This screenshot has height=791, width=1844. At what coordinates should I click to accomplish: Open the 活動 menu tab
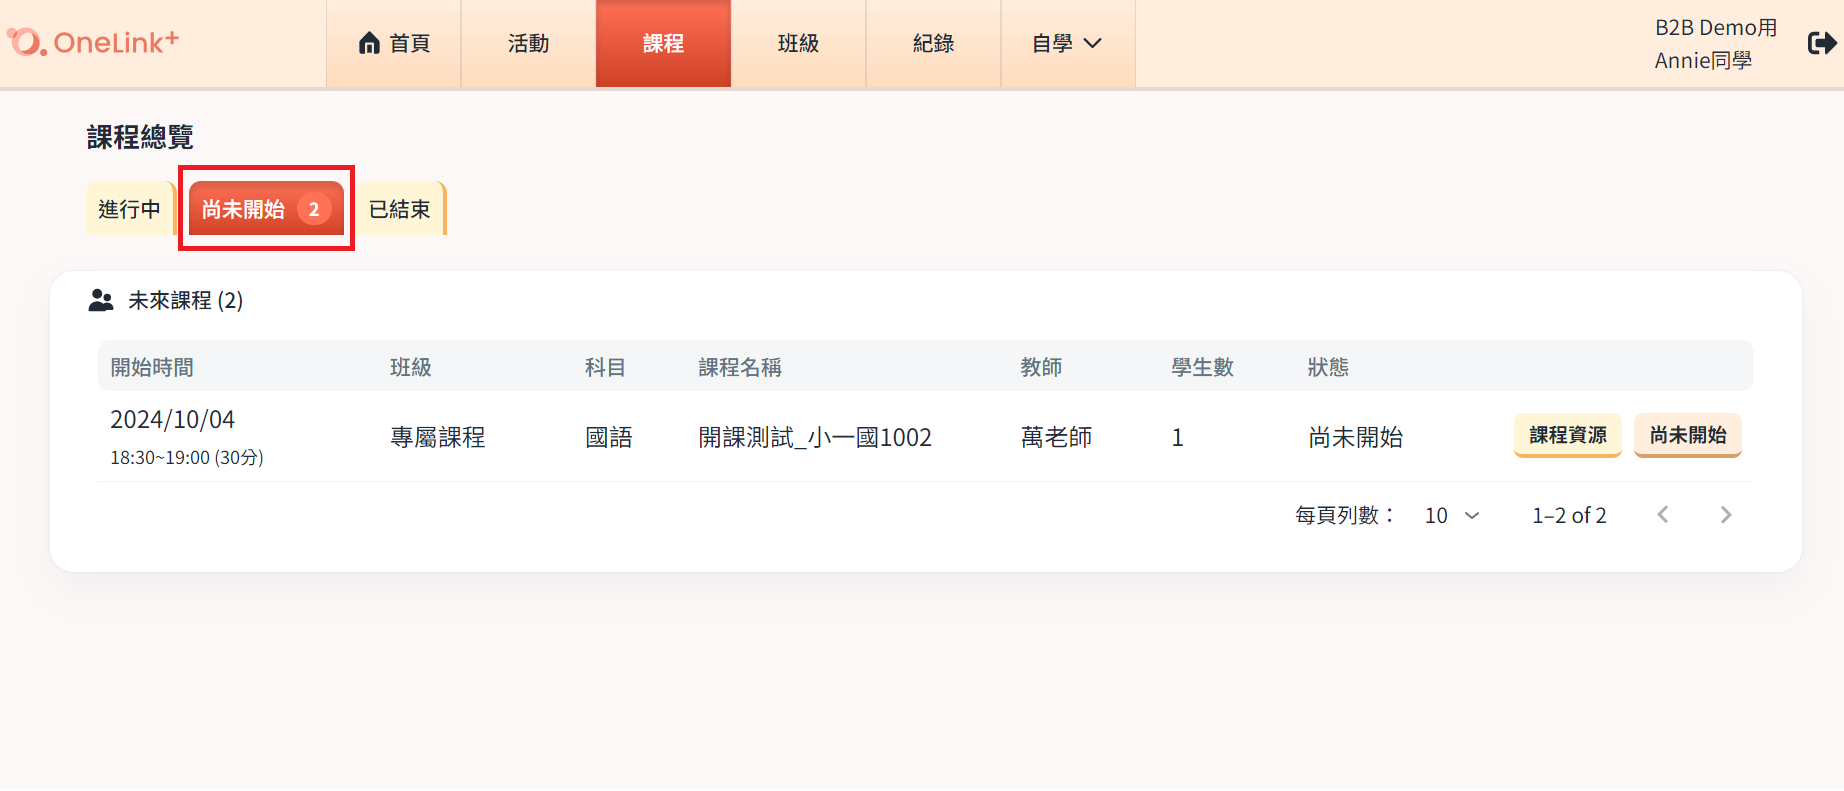529,43
